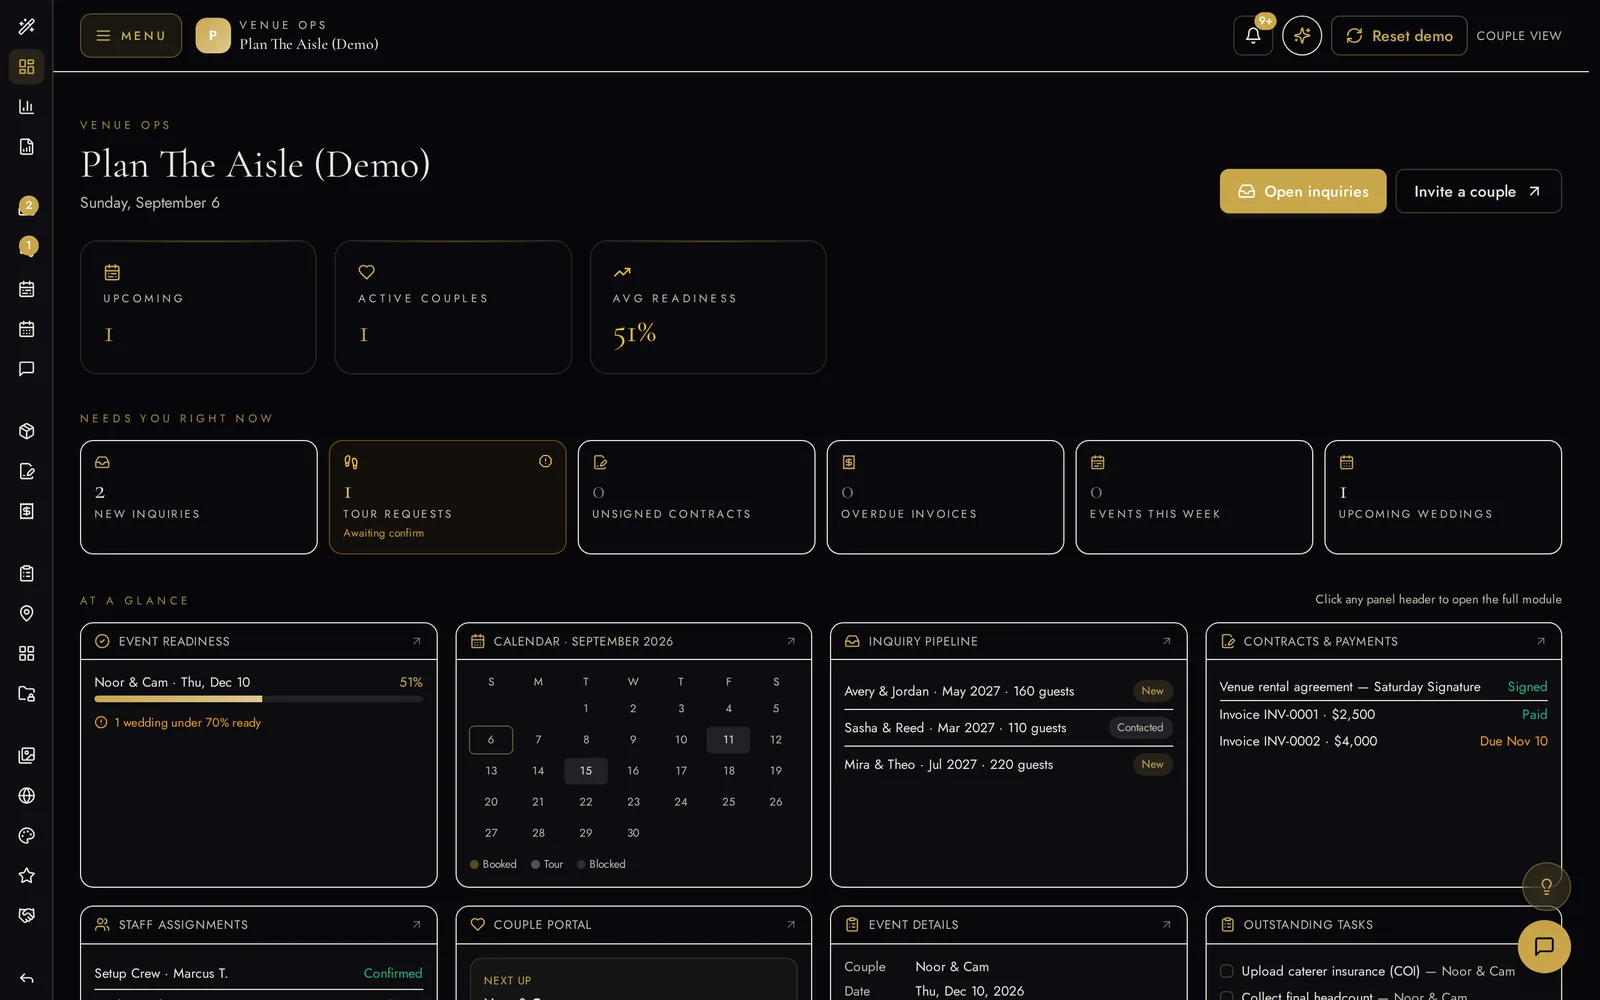Select September 6 on calendar
1600x1000 pixels.
coord(491,740)
